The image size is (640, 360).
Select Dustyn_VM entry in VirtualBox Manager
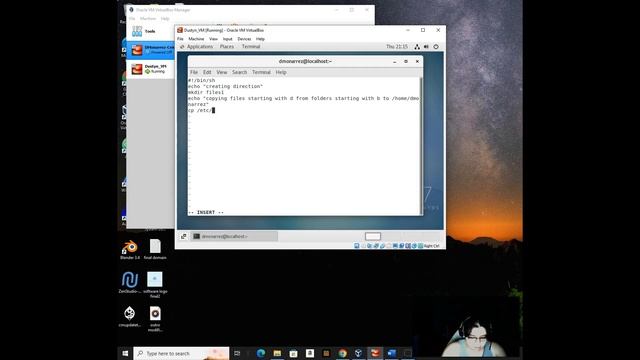[150, 69]
